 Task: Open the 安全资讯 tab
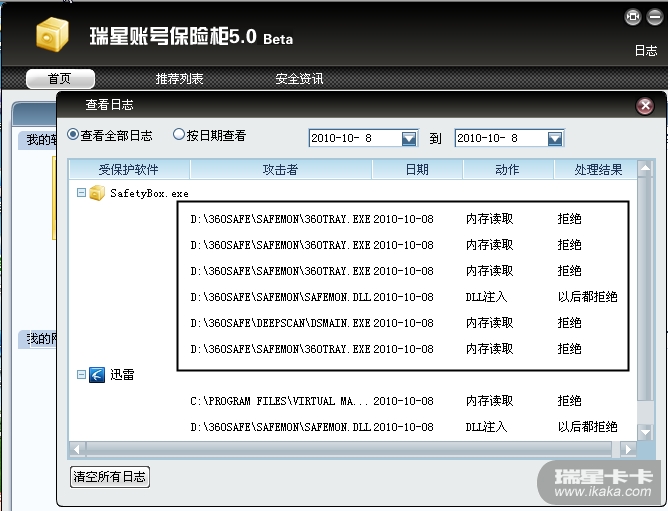pos(299,78)
